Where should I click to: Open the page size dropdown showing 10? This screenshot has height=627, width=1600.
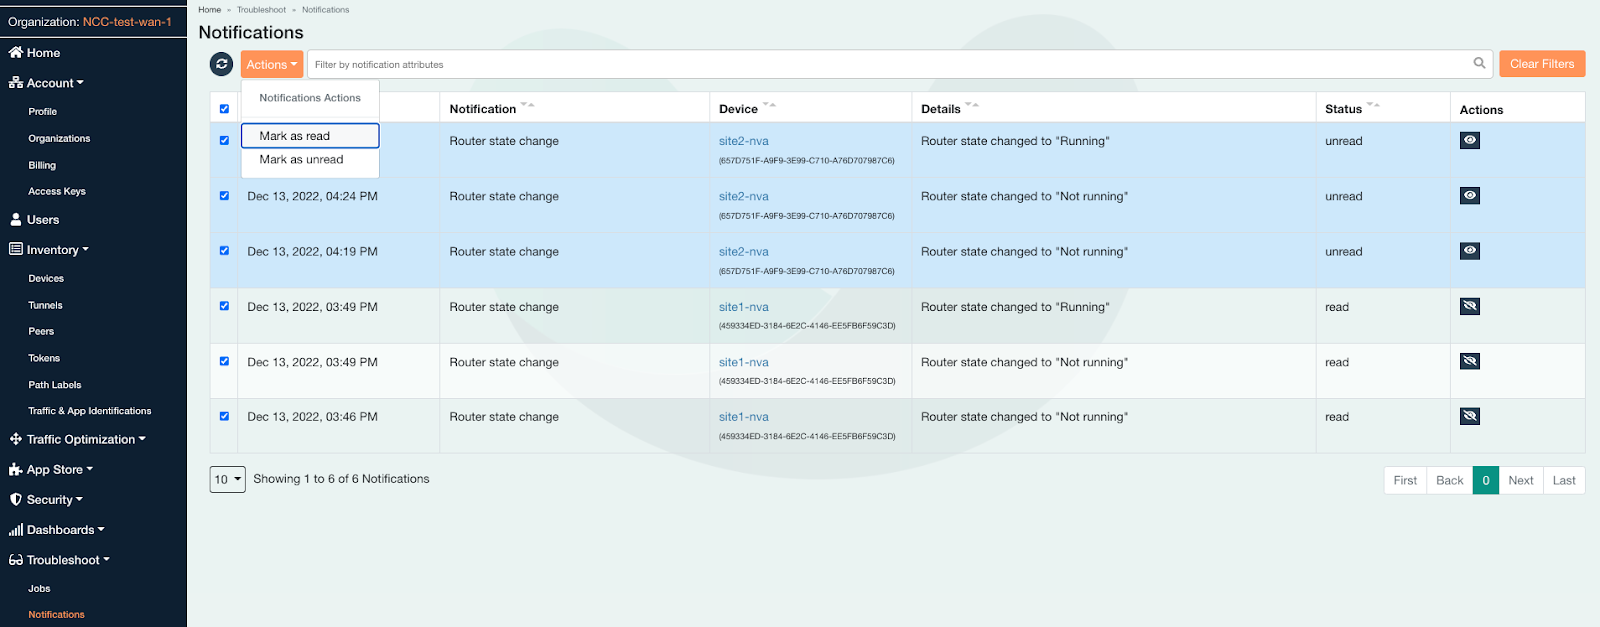tap(227, 480)
